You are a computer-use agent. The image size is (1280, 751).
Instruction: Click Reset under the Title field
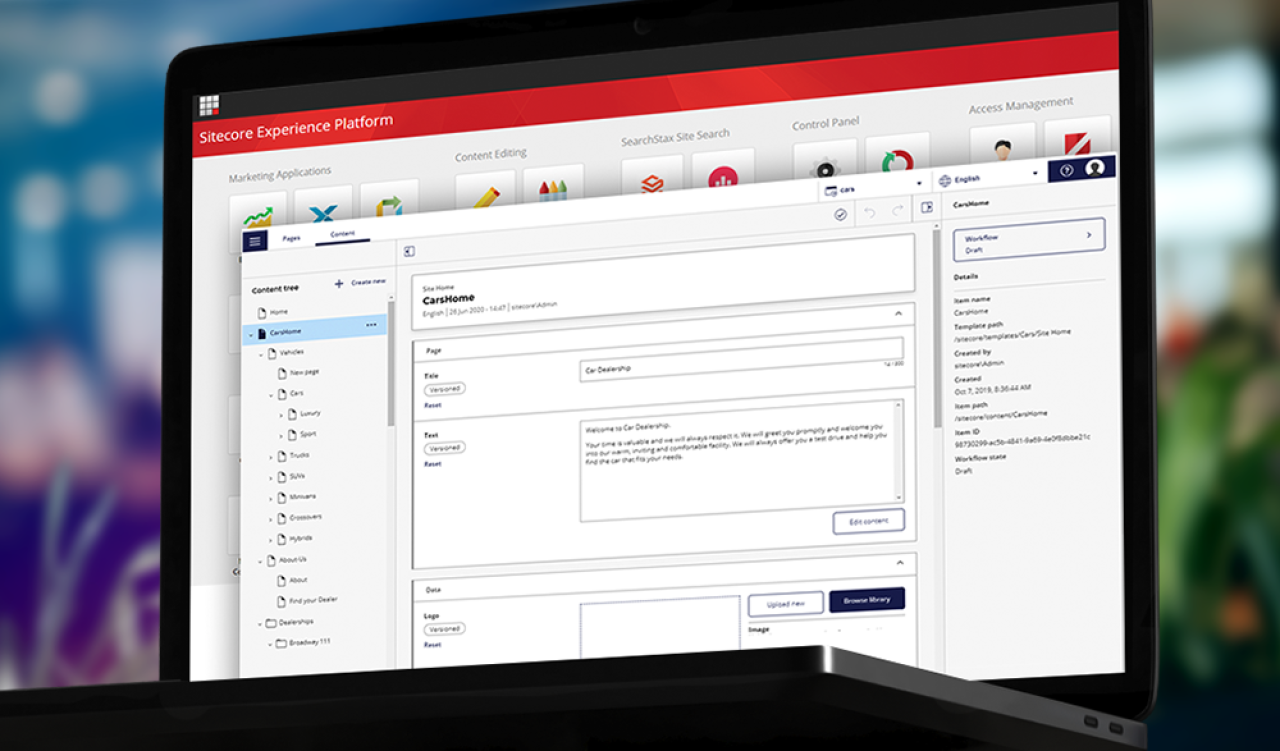click(x=432, y=405)
